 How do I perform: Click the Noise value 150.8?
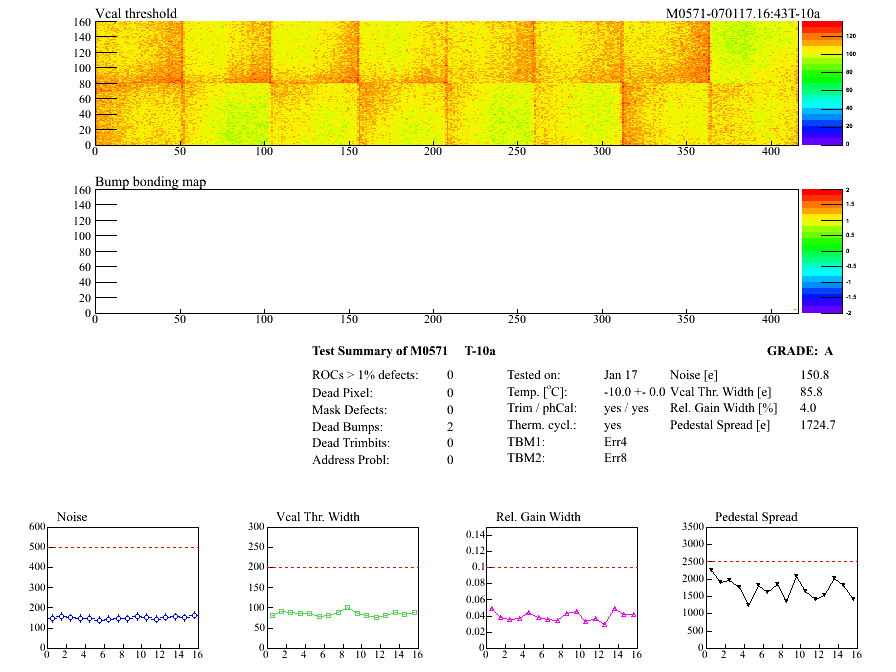coord(815,375)
